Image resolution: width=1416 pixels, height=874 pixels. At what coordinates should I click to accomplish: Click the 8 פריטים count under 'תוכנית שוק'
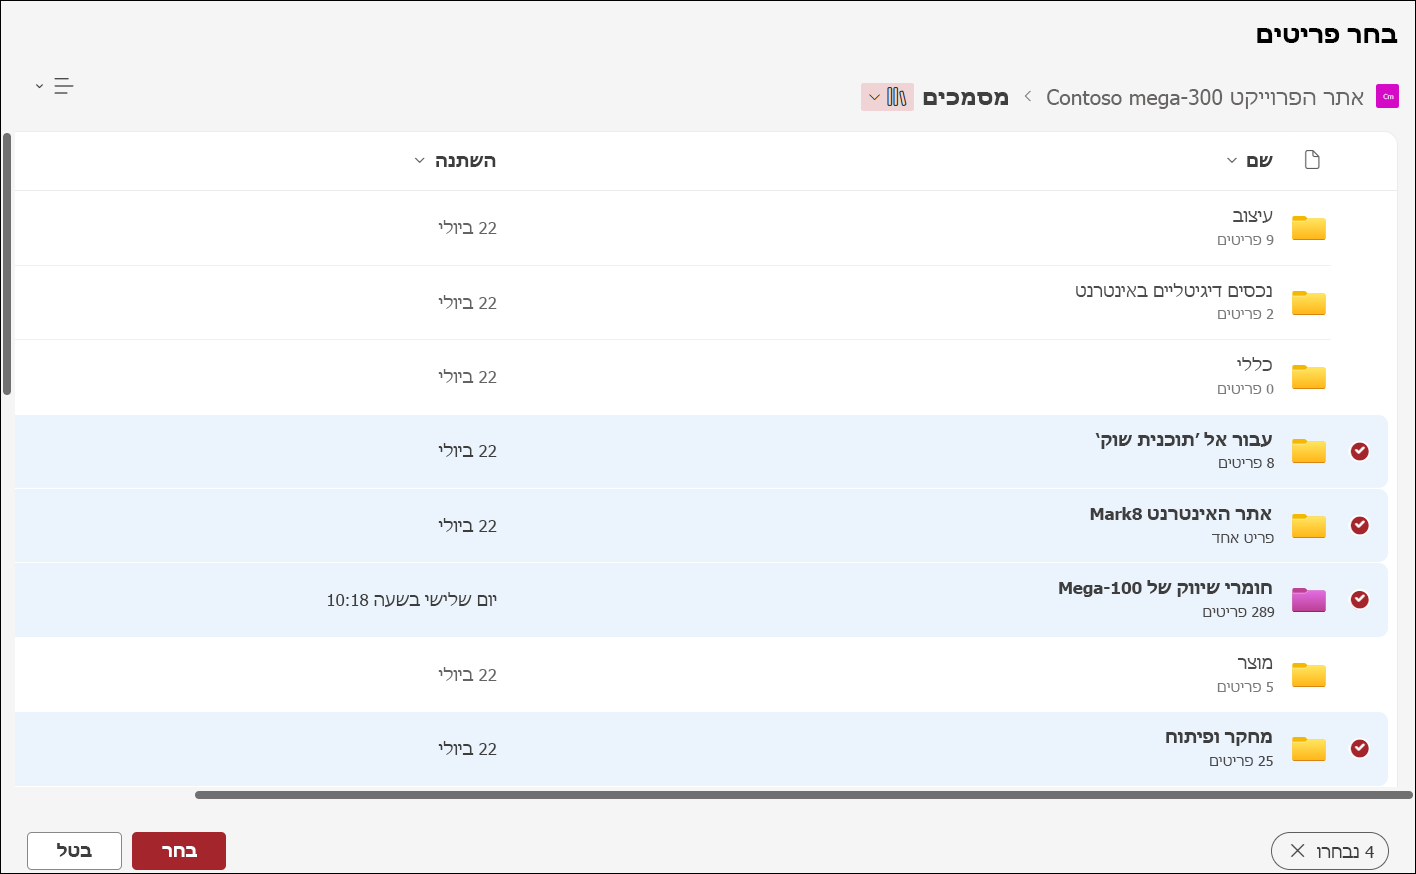1246,463
